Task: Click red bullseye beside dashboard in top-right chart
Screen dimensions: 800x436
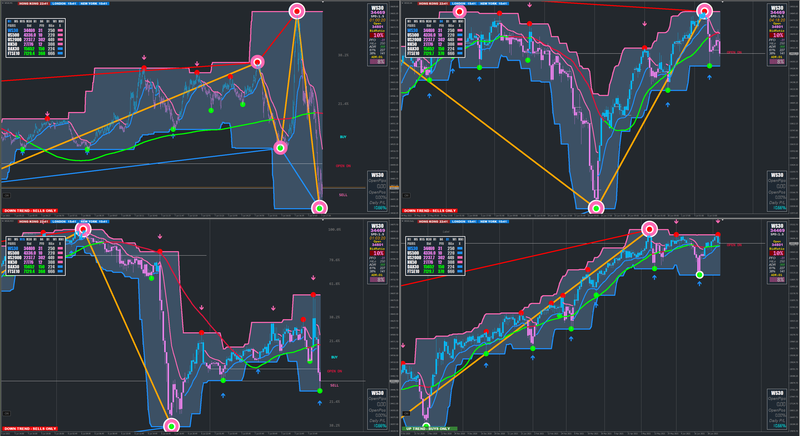Action: 459,11
